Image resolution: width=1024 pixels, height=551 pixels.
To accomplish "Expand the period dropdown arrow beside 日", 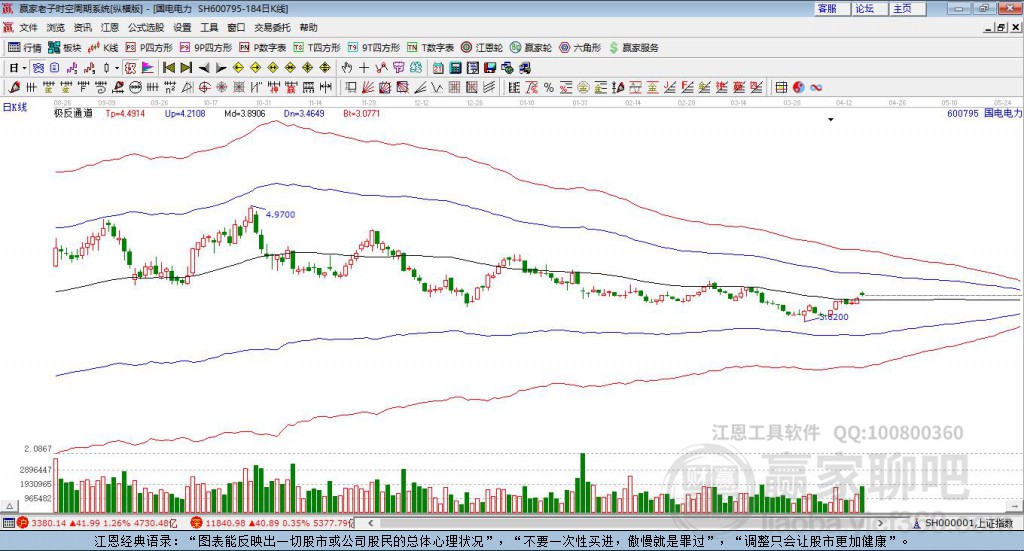I will pyautogui.click(x=24, y=68).
